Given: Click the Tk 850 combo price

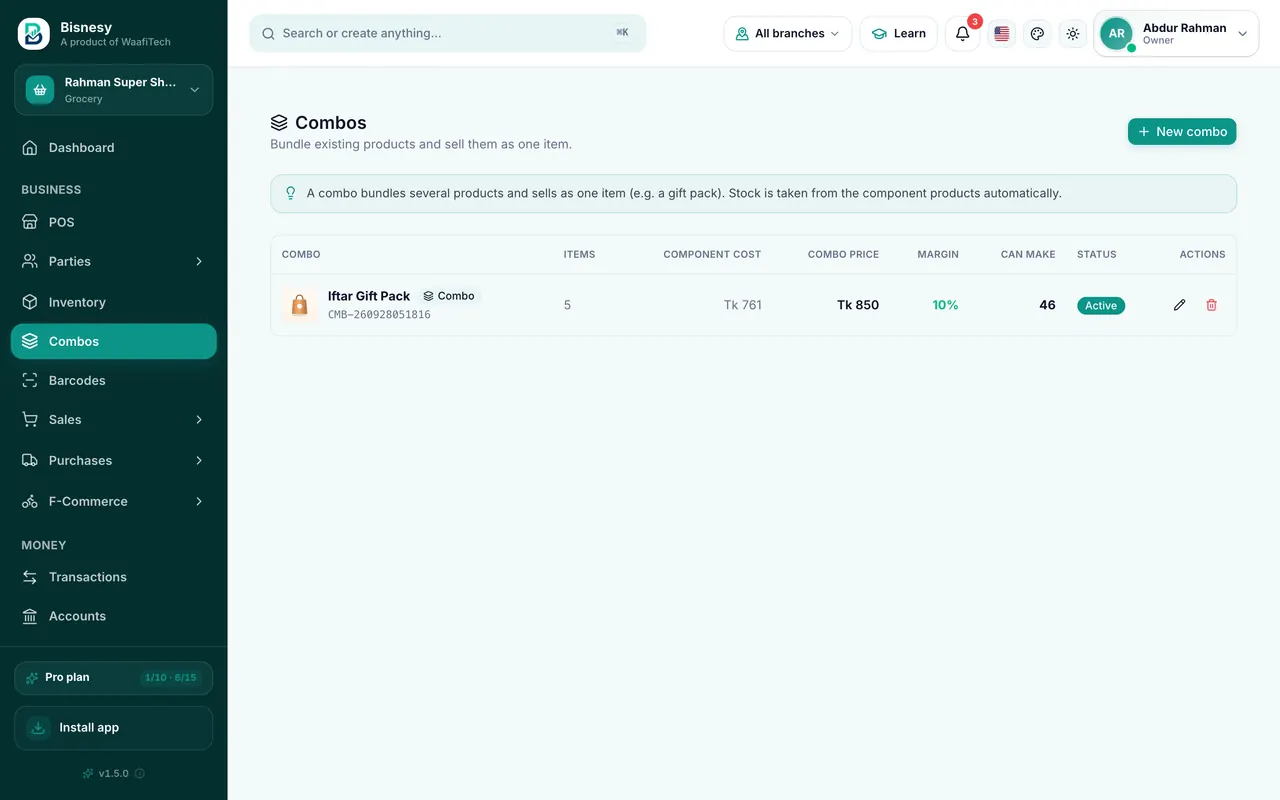Looking at the screenshot, I should [x=858, y=305].
